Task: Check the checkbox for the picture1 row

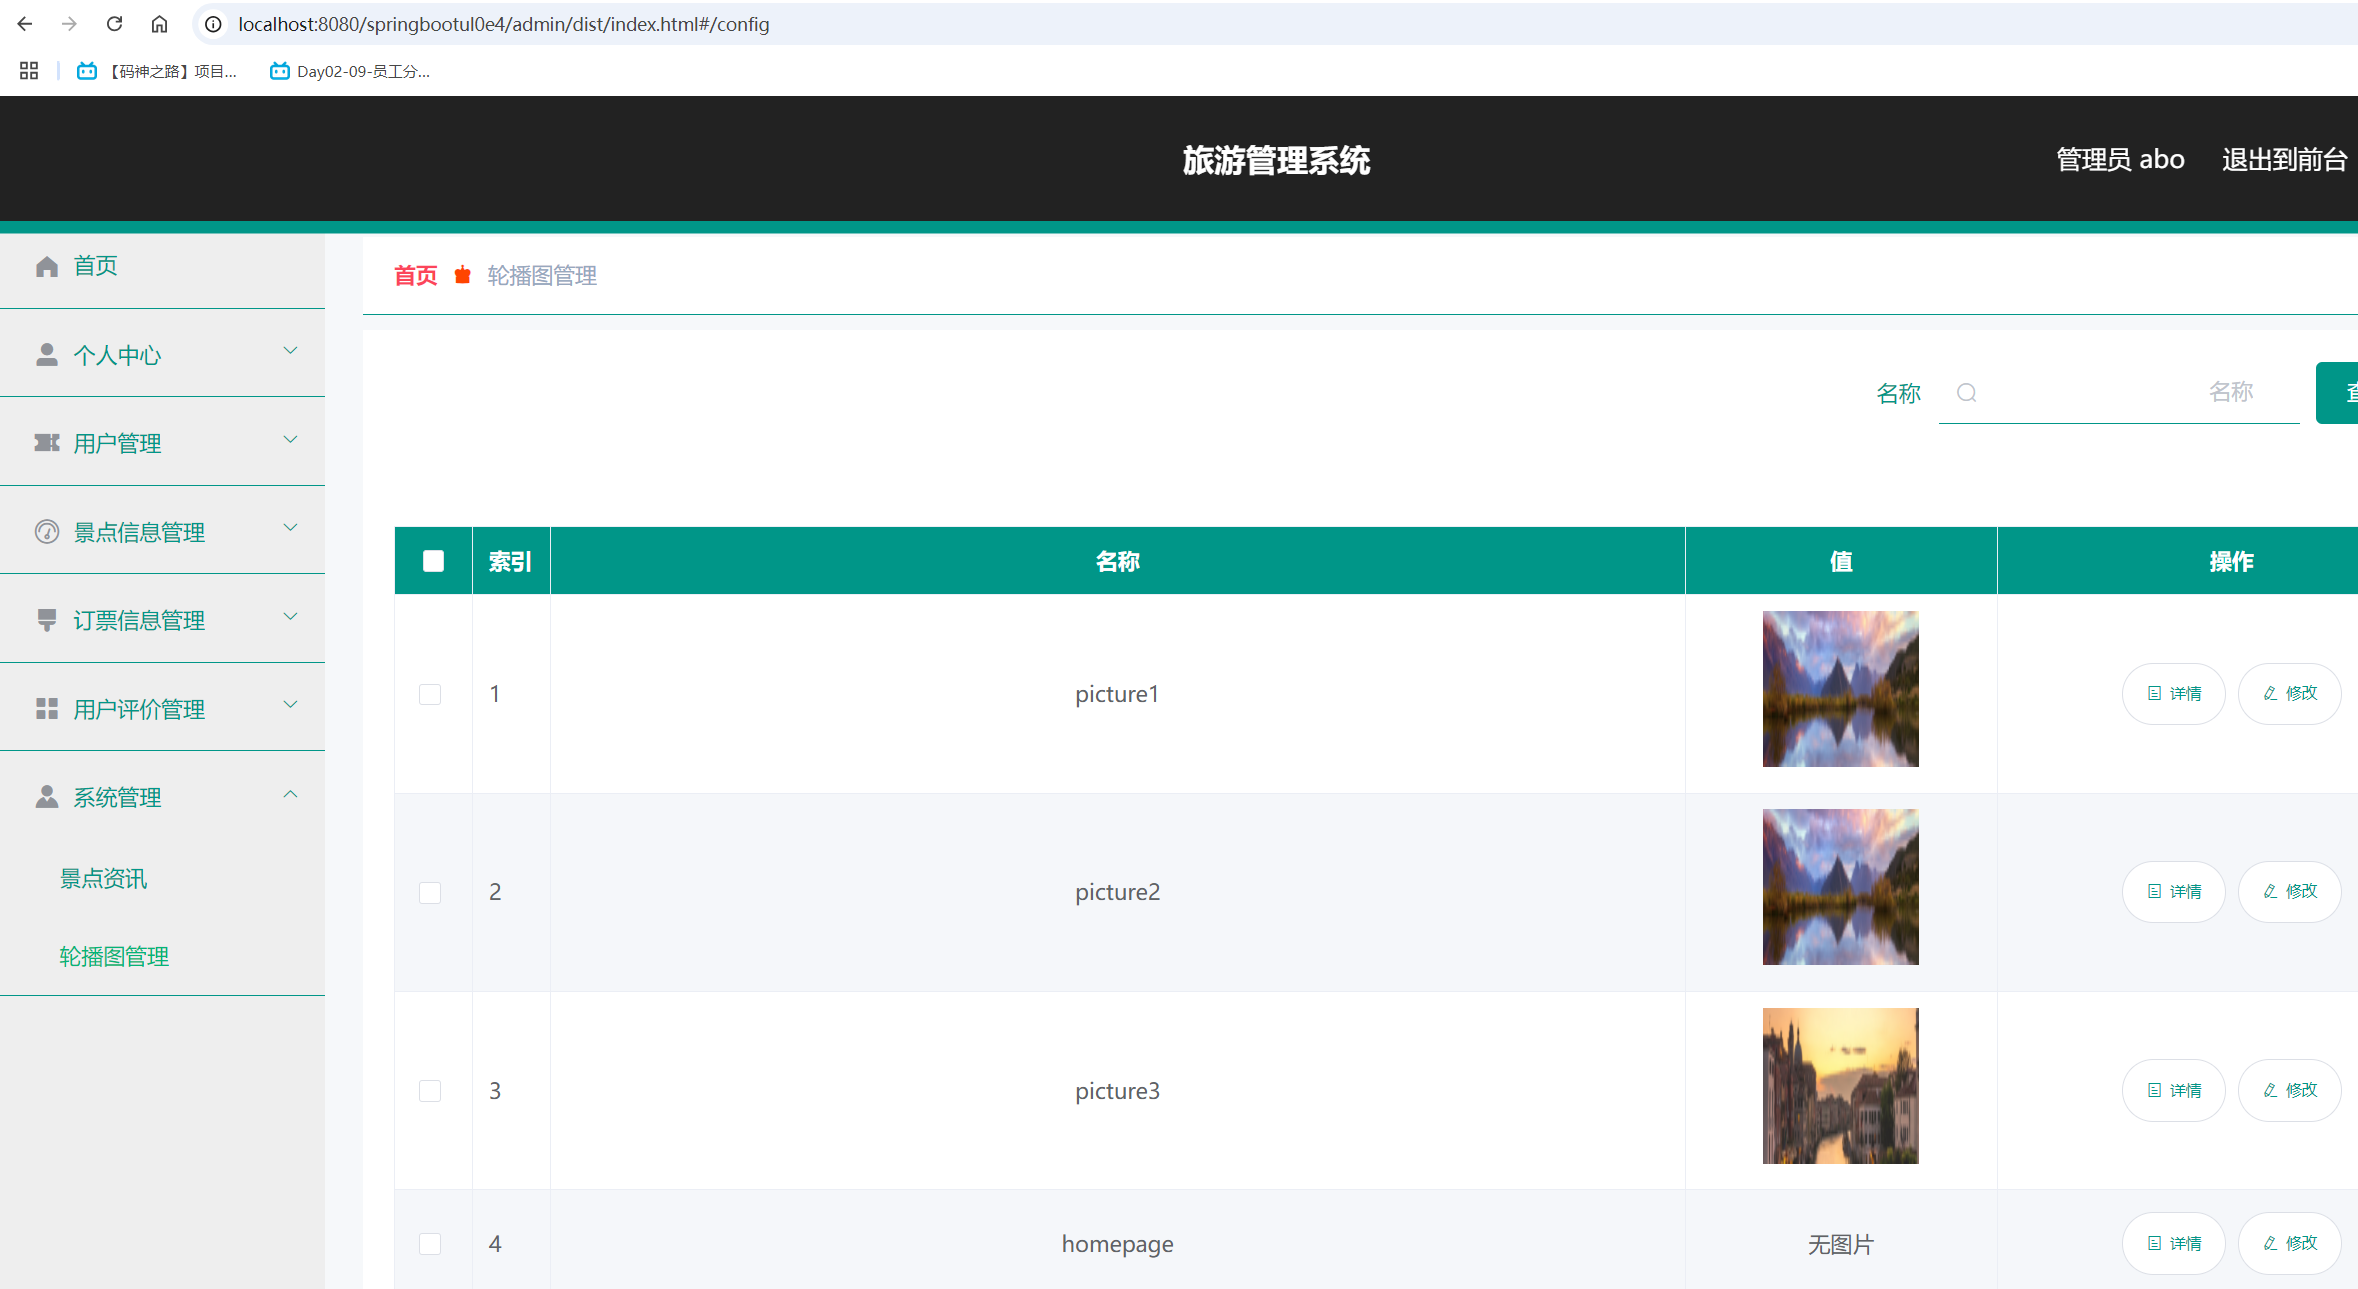Action: pos(430,694)
